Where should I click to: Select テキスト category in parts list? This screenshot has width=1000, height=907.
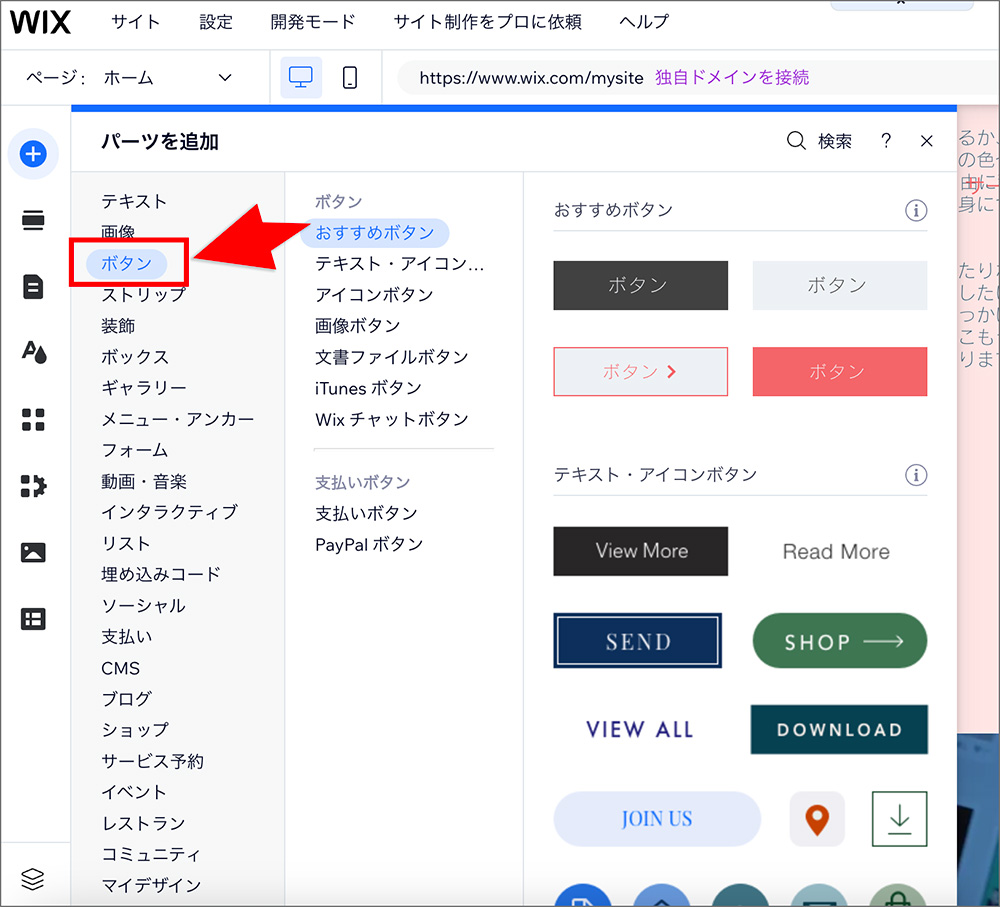coord(134,202)
